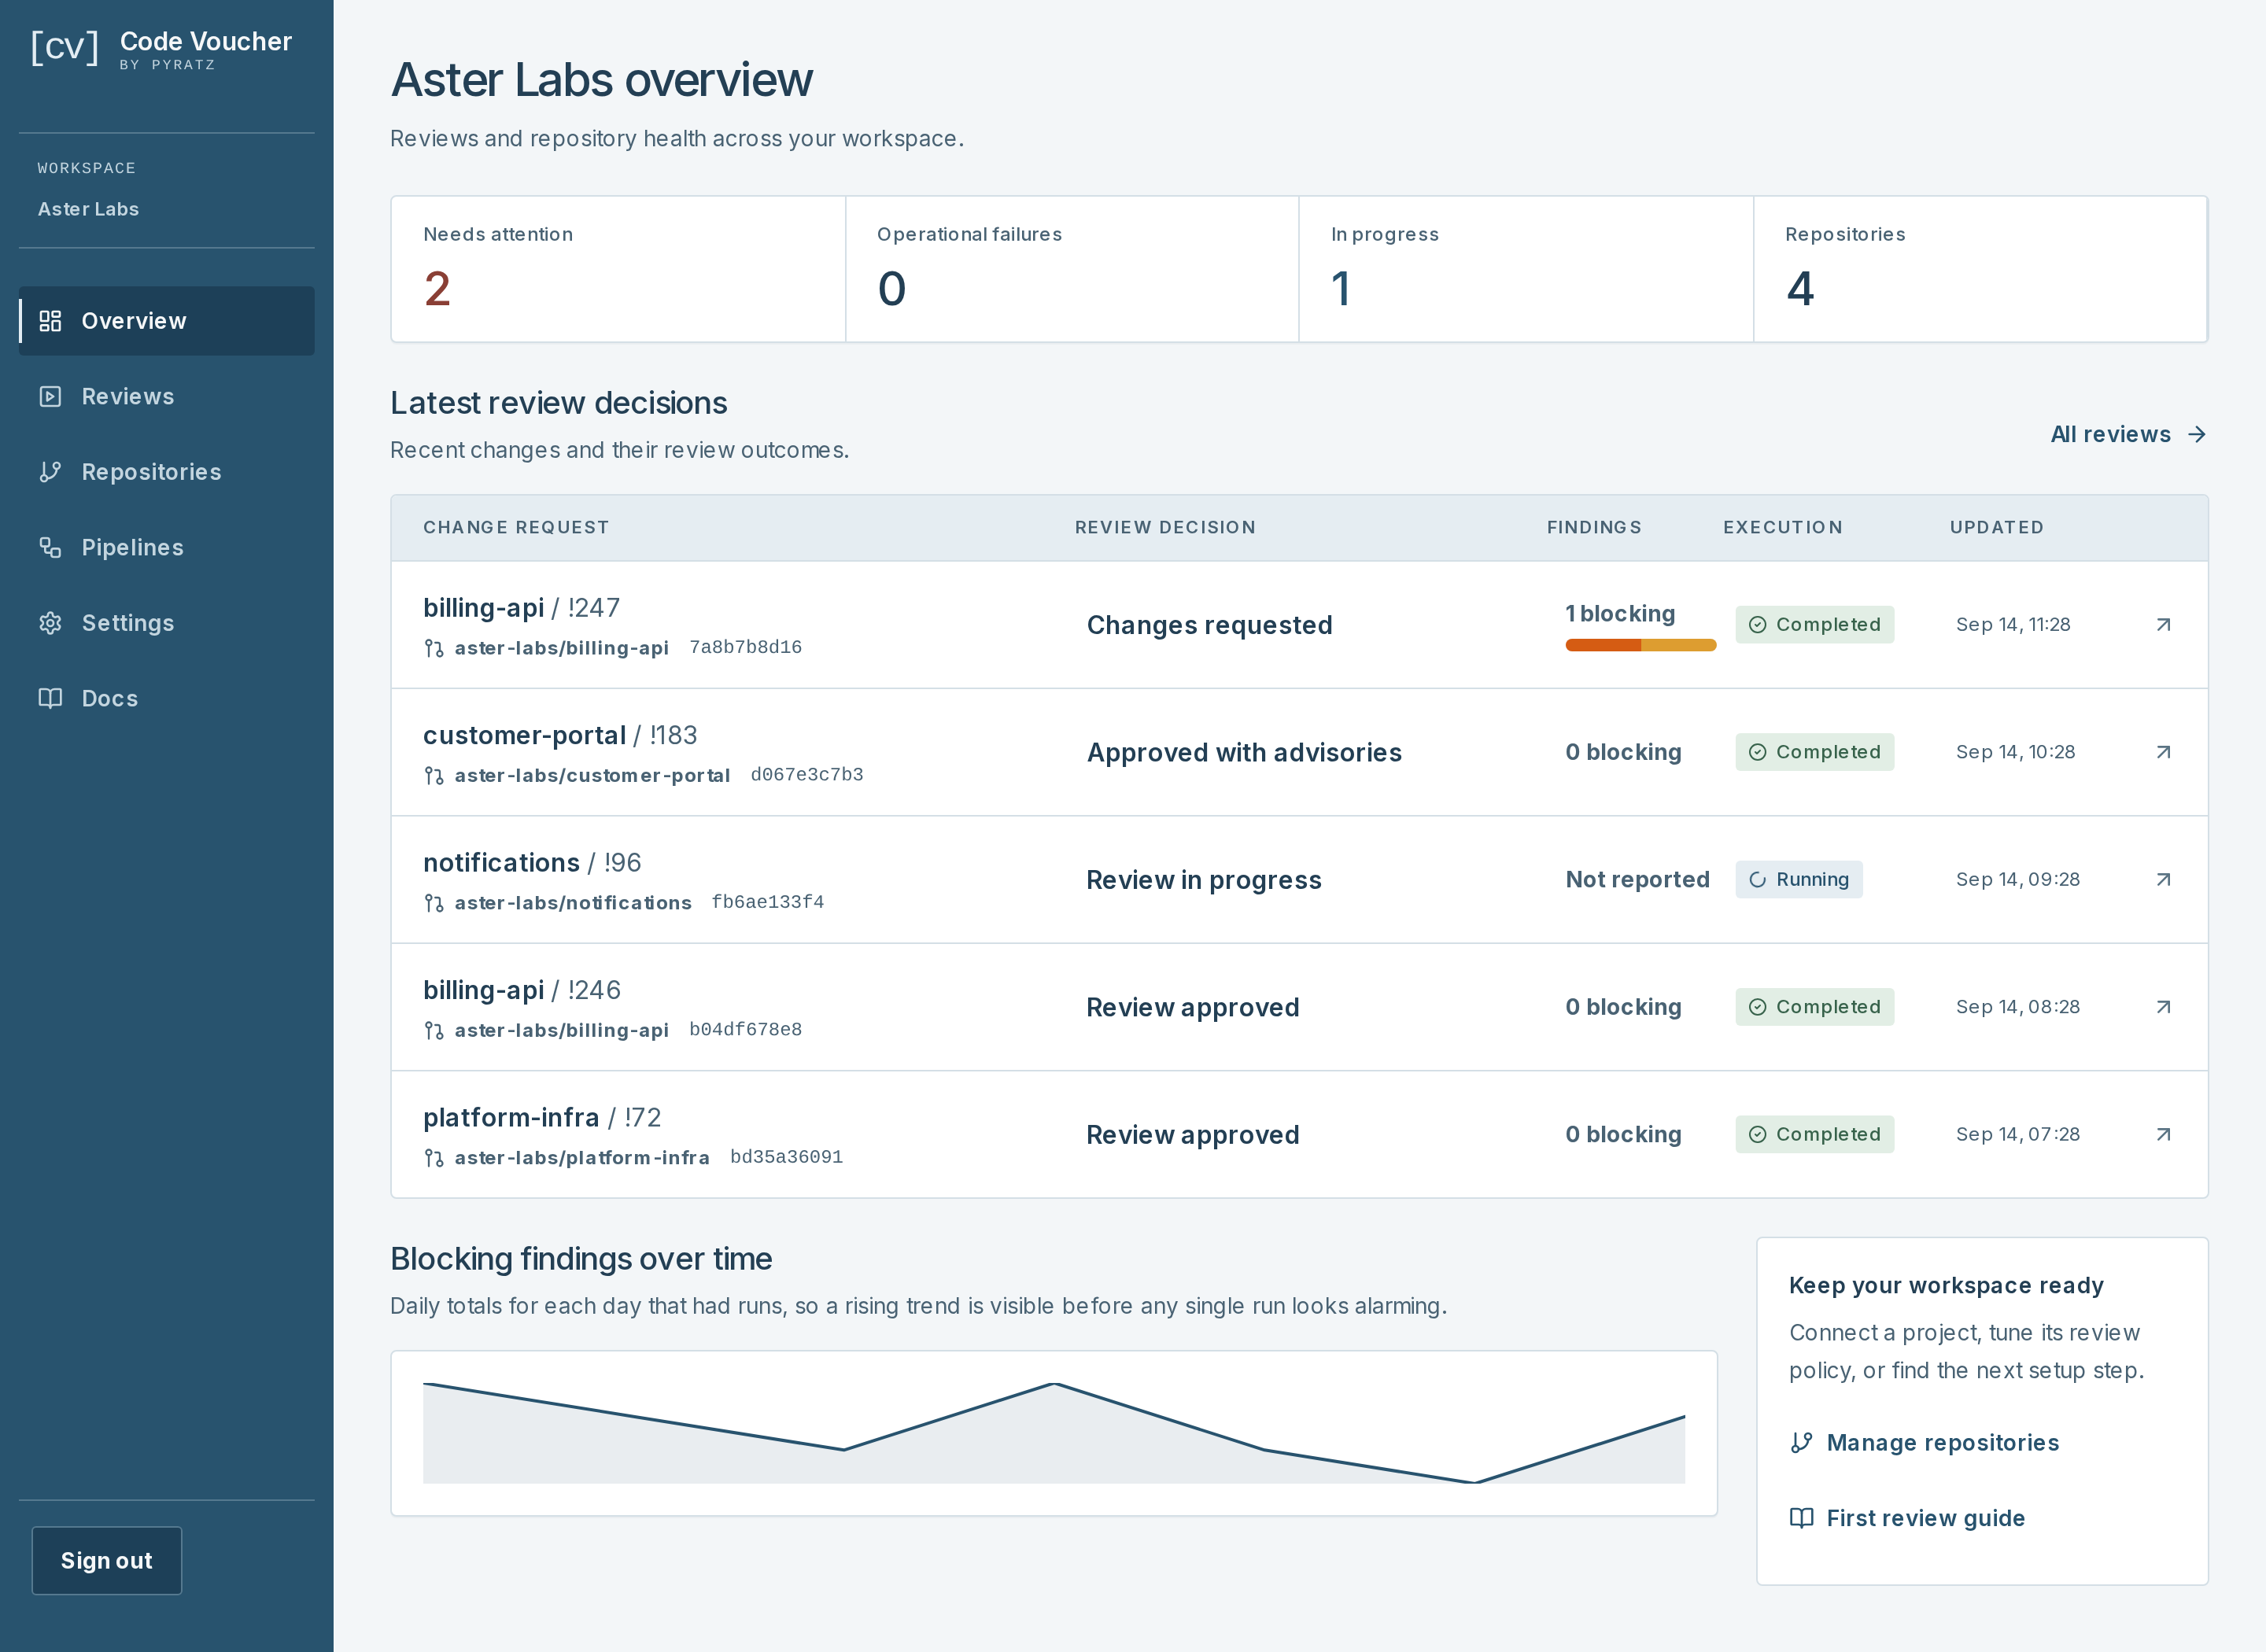The width and height of the screenshot is (2266, 1652).
Task: Click the Repositories branch icon in sidebar
Action: (x=50, y=472)
